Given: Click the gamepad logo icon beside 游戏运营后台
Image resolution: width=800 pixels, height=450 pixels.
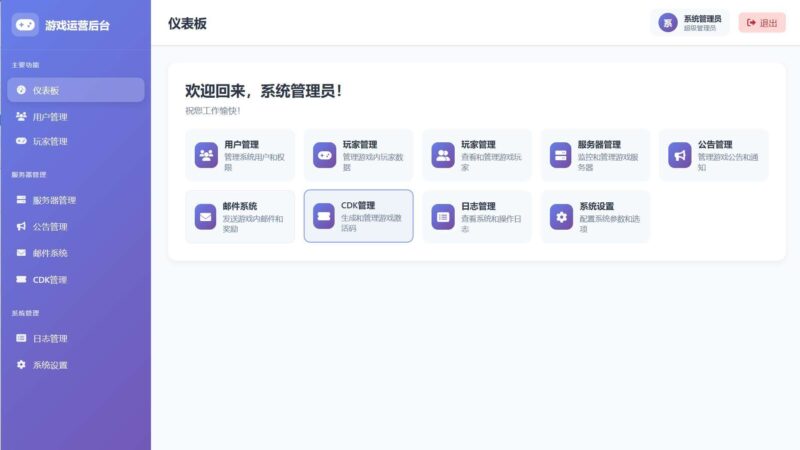Looking at the screenshot, I should pos(25,24).
